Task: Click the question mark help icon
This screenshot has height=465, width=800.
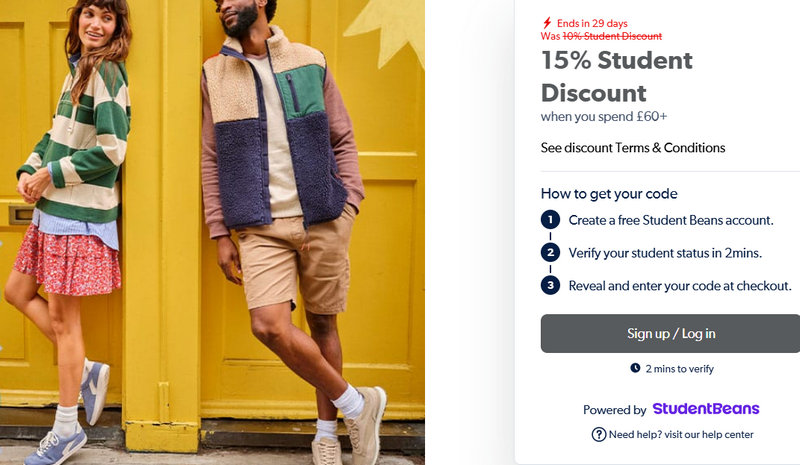Action: 599,434
